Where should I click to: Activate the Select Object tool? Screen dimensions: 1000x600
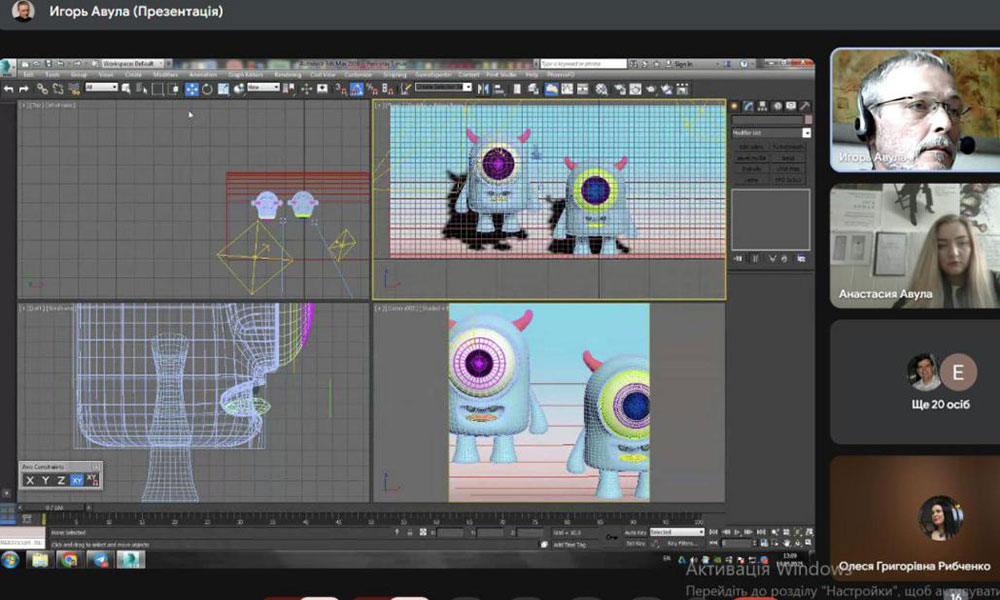[126, 89]
